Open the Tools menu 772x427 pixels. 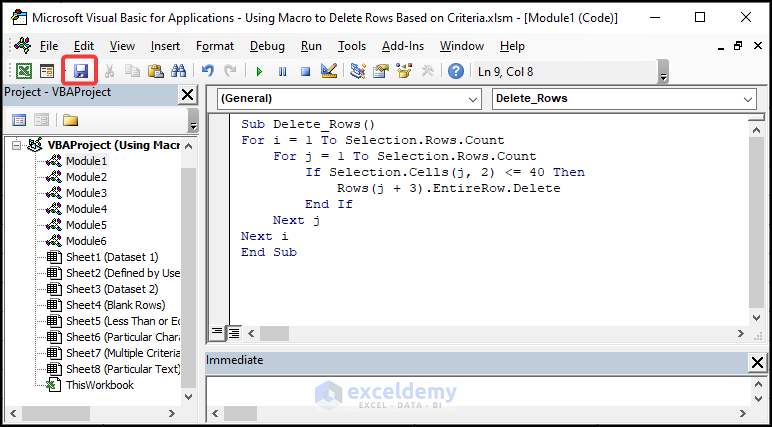pyautogui.click(x=352, y=46)
